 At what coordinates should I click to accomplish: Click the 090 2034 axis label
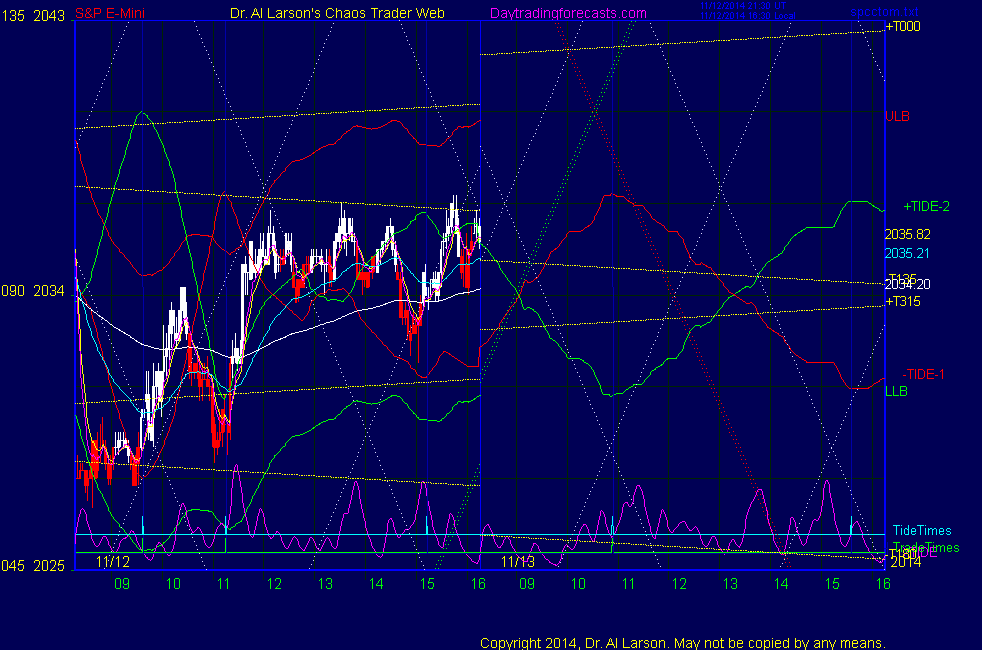pos(33,291)
